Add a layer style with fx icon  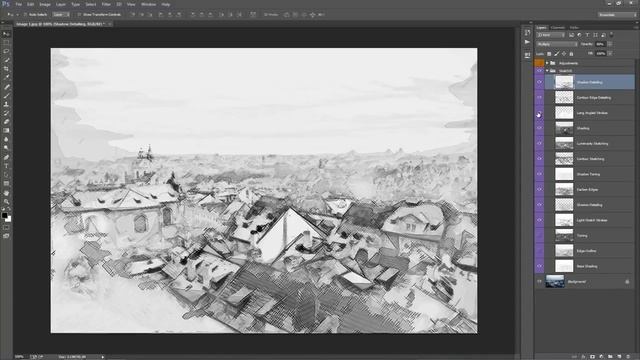(x=583, y=357)
